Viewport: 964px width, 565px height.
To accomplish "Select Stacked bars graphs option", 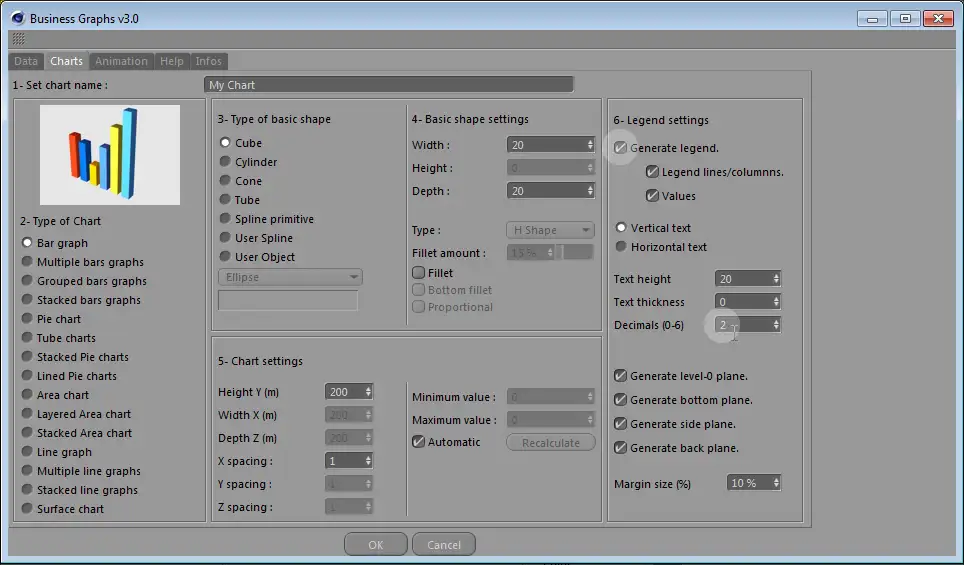I will pyautogui.click(x=81, y=300).
